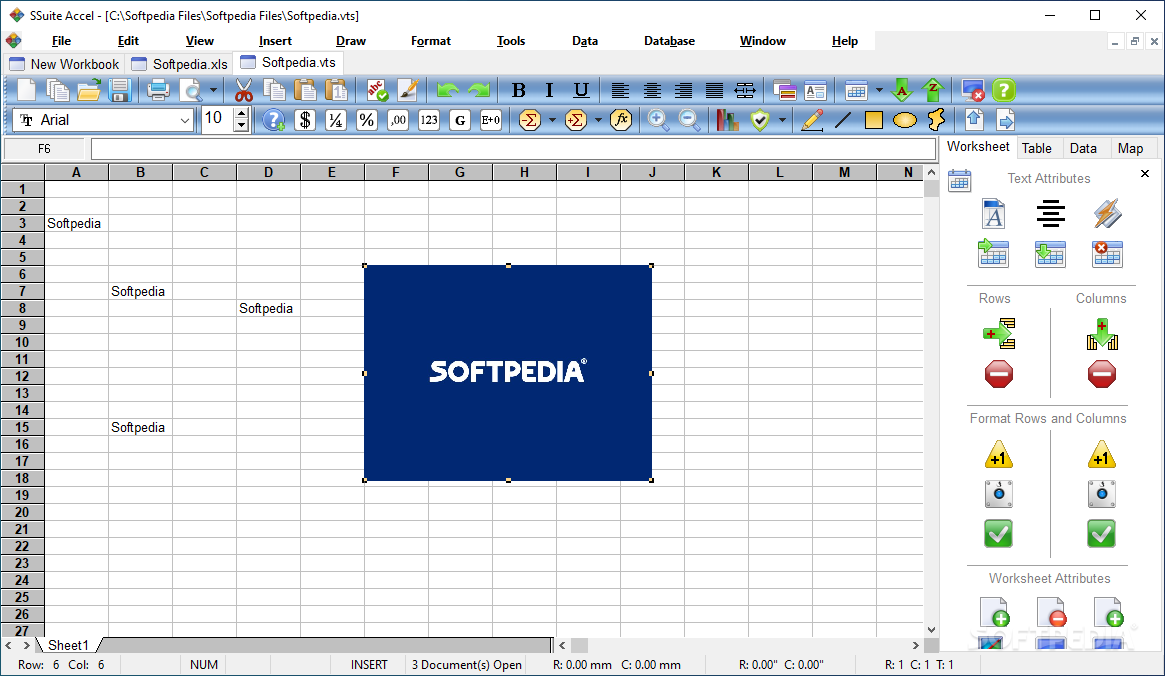Toggle Italic formatting
1165x676 pixels.
549,91
